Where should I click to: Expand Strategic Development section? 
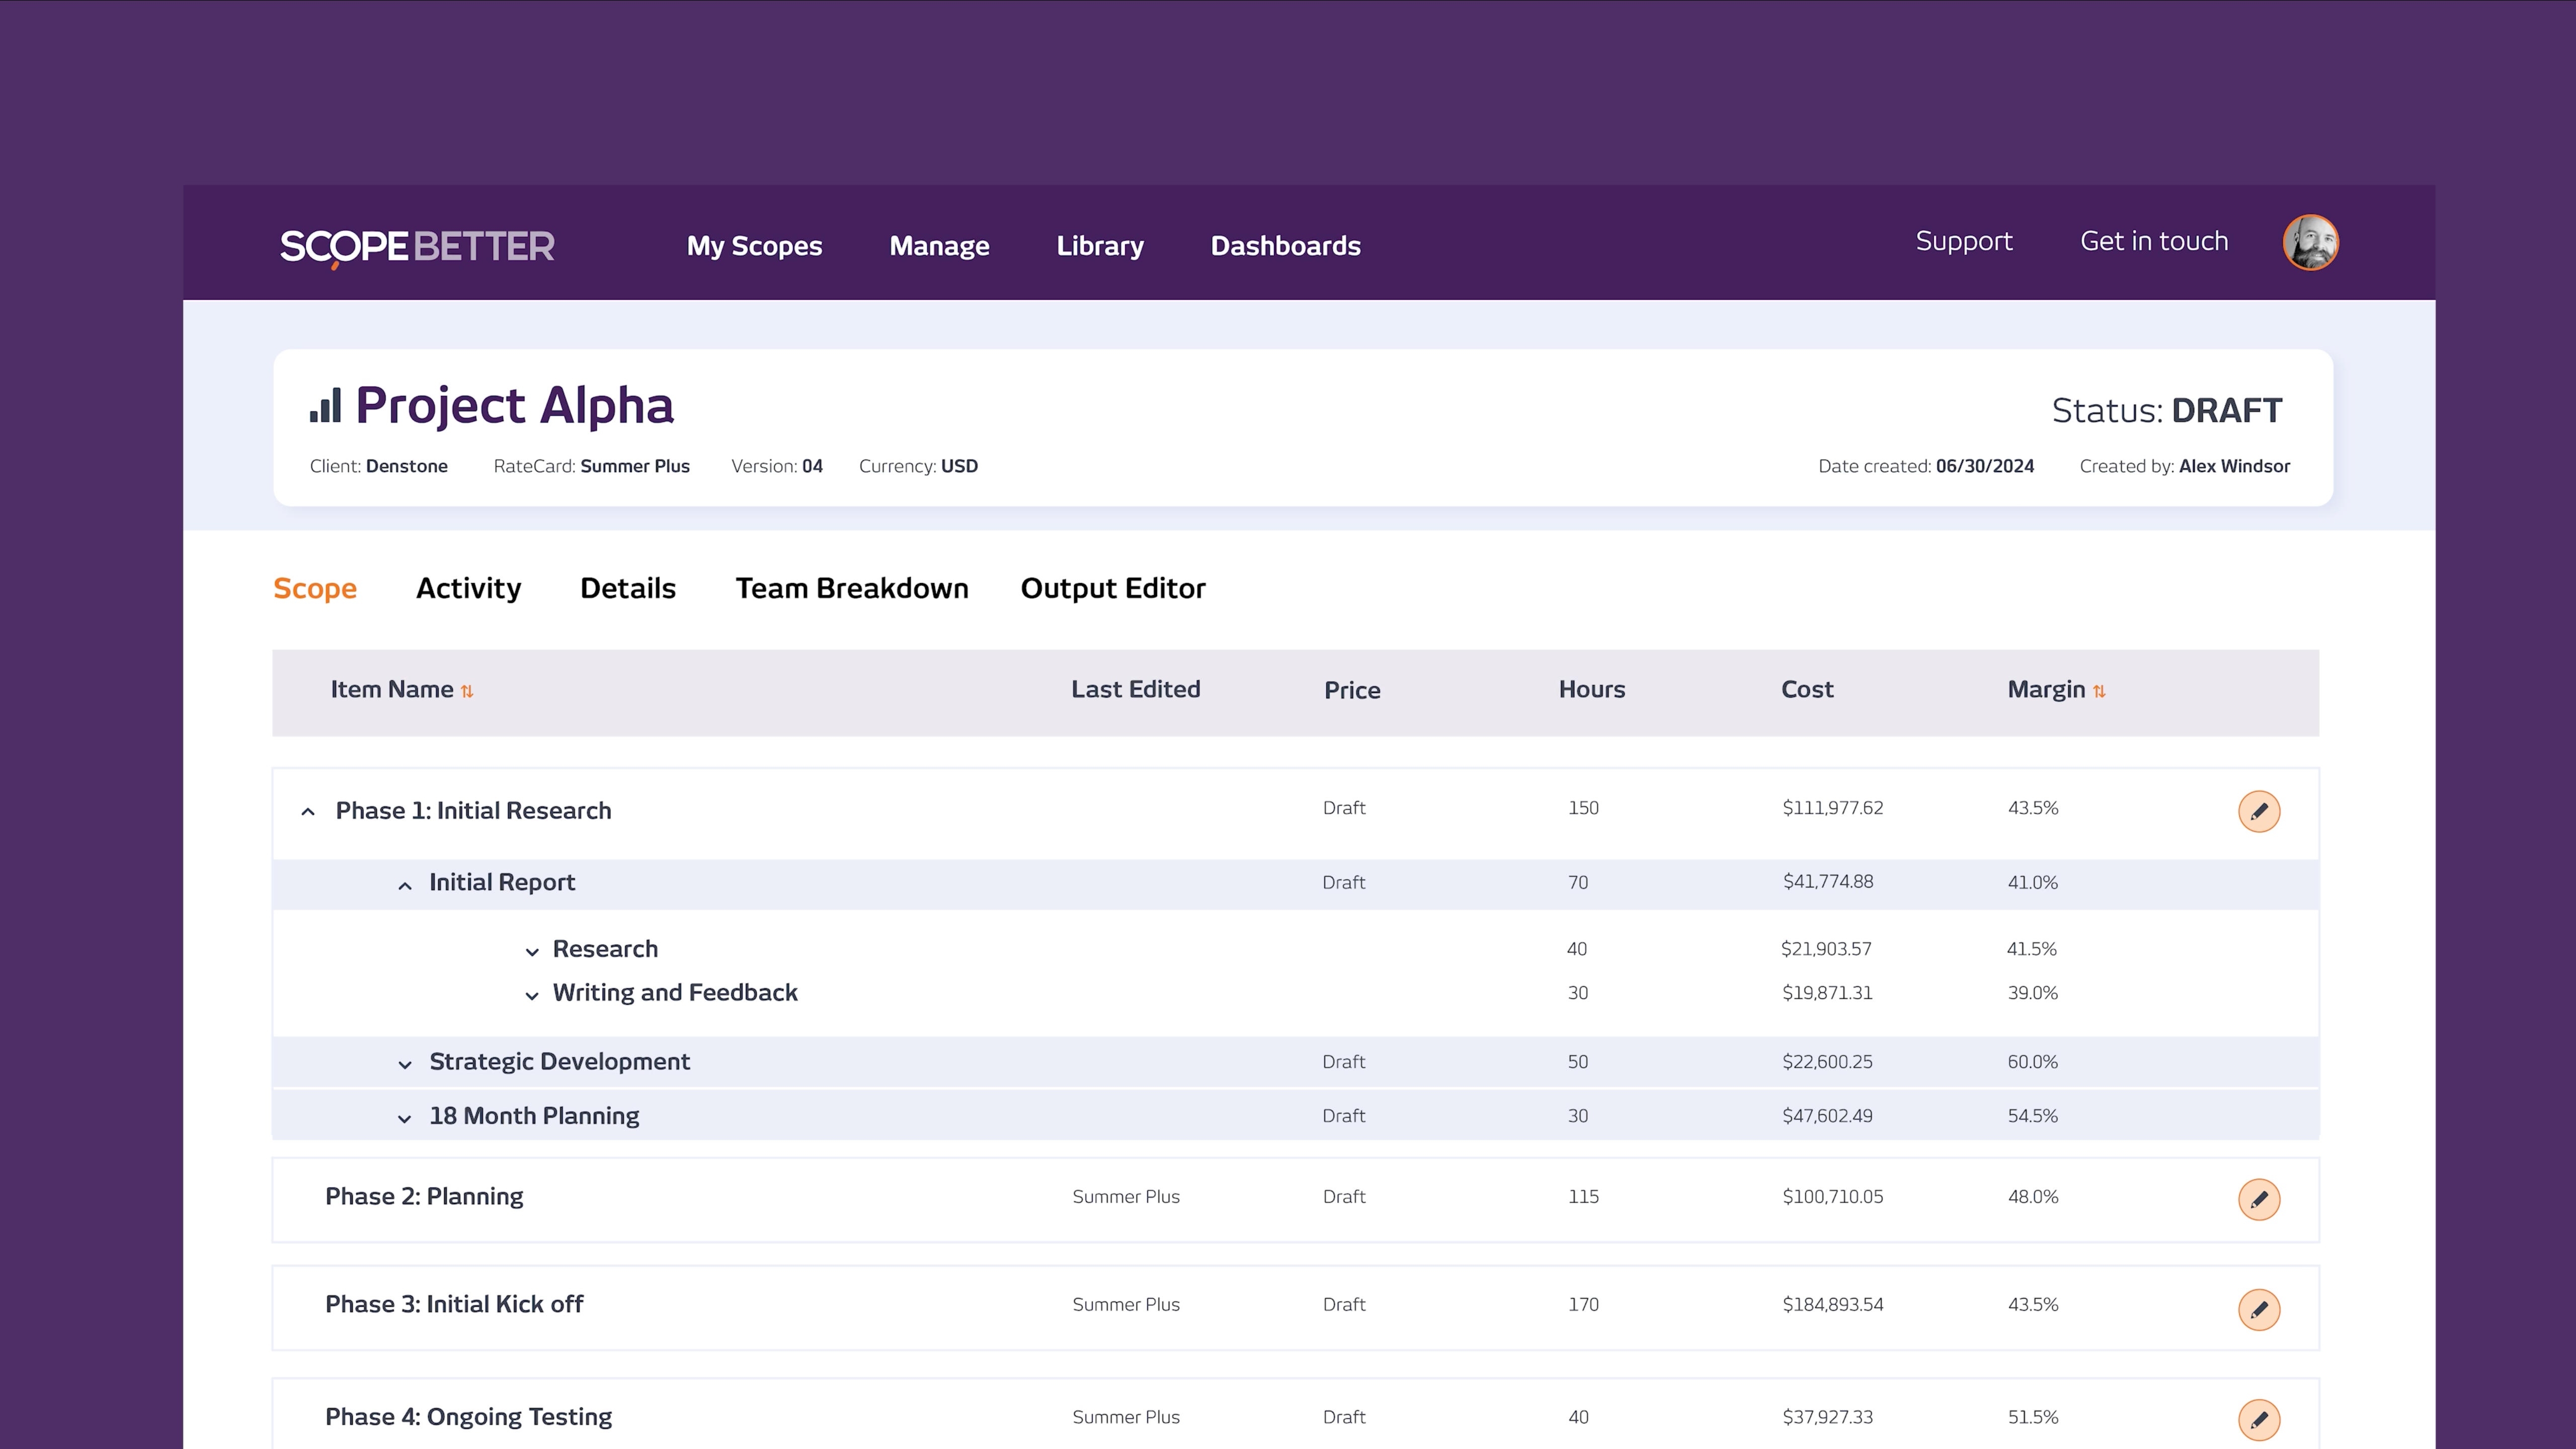405,1064
